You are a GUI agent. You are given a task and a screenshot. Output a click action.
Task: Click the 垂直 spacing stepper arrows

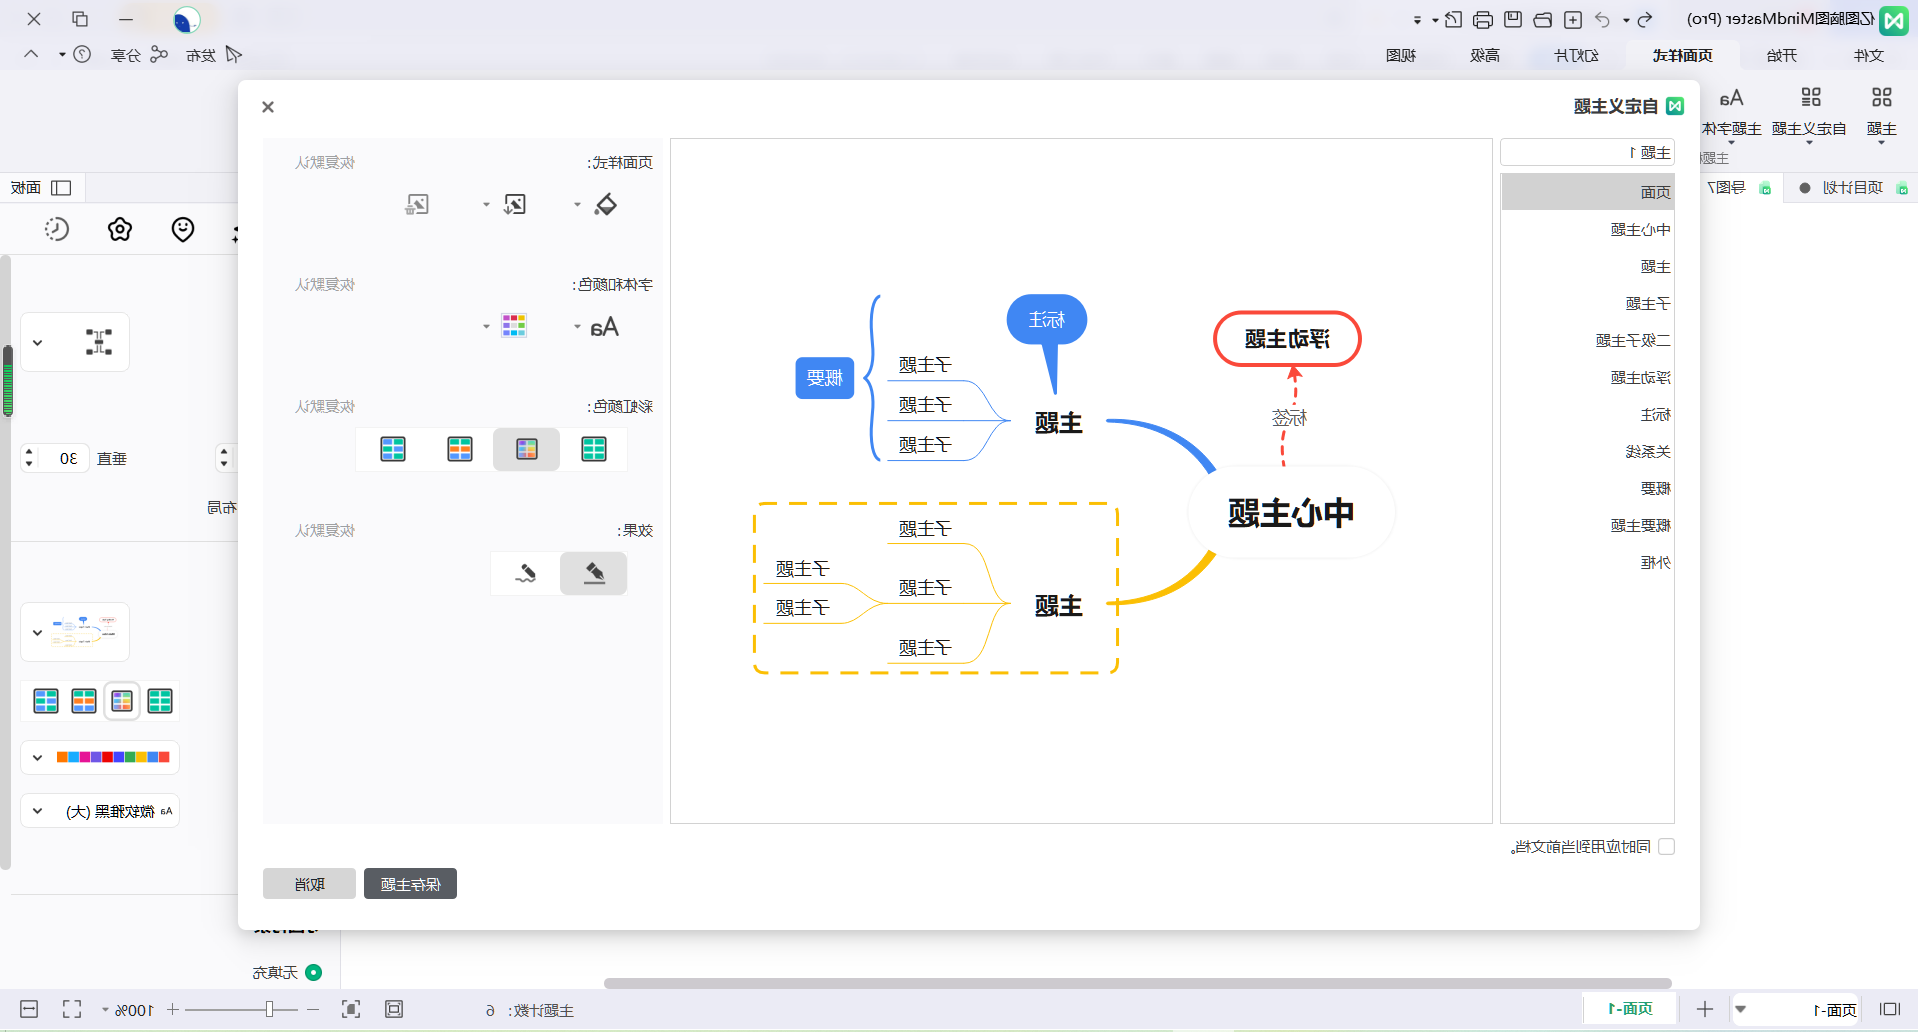point(29,458)
